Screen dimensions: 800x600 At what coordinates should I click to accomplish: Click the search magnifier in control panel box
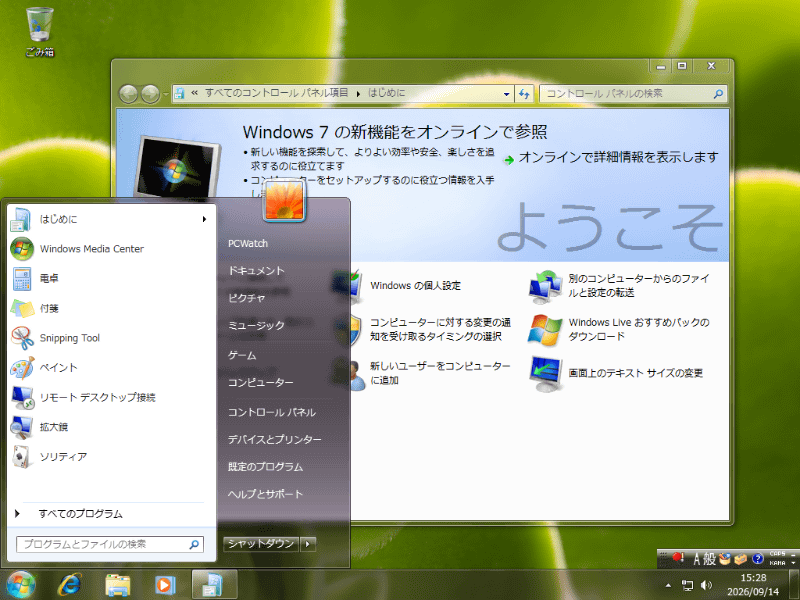pyautogui.click(x=718, y=94)
